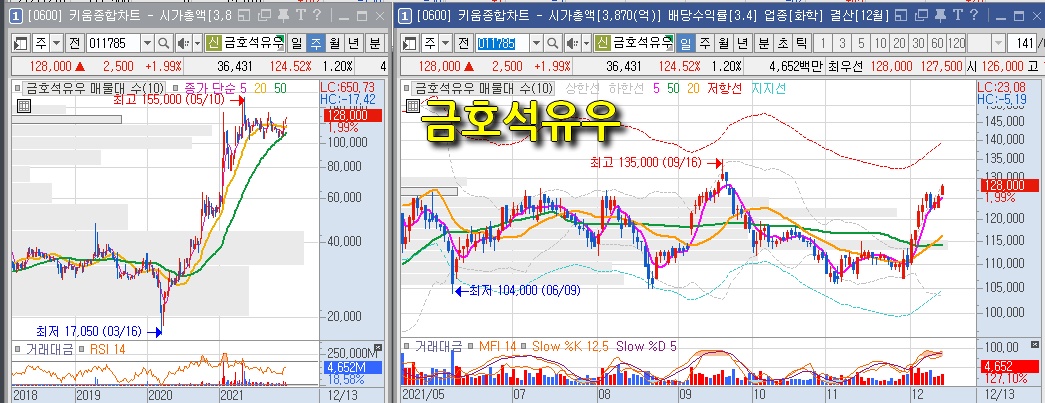Click the 종가 단순 legend marker in left chart
The width and height of the screenshot is (1045, 403).
pyautogui.click(x=175, y=88)
